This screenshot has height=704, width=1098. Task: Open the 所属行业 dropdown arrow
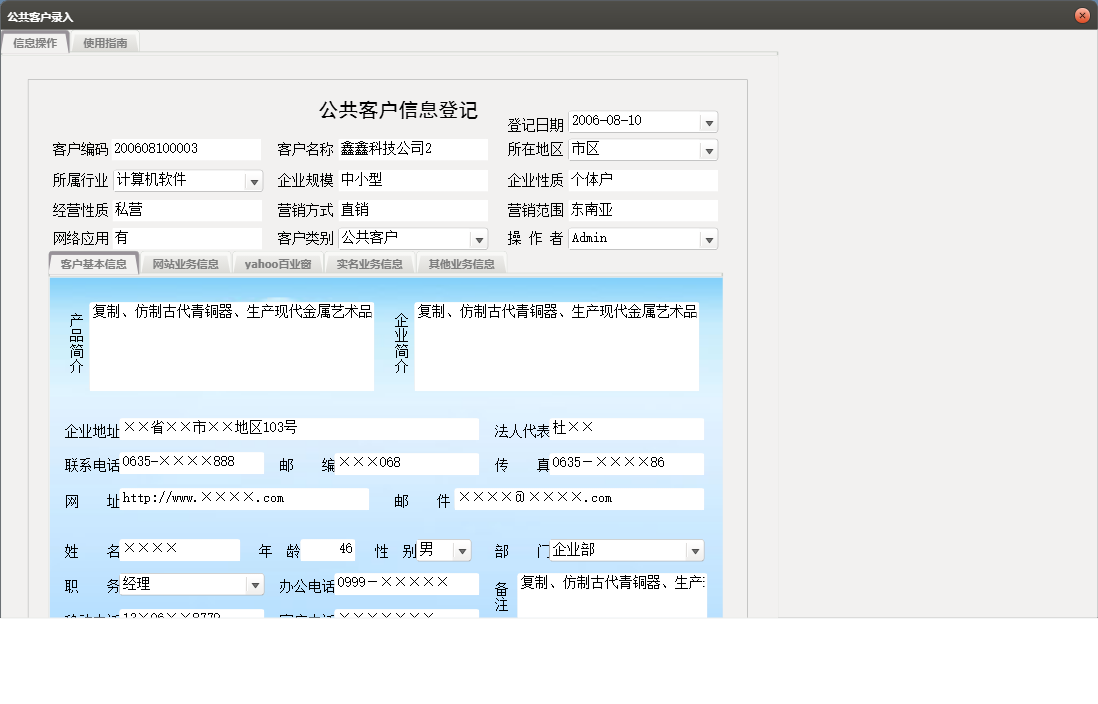pos(253,182)
